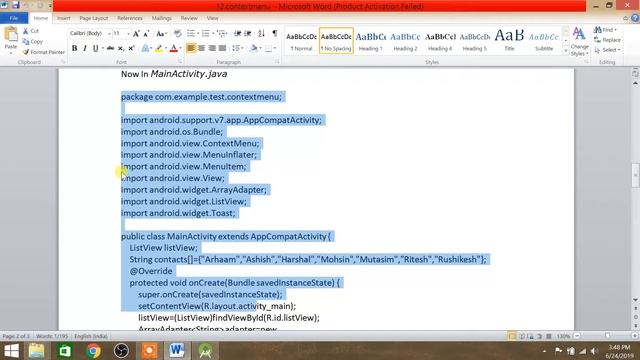Switch to the Page Layout tab
This screenshot has height=360, width=640.
tap(93, 18)
